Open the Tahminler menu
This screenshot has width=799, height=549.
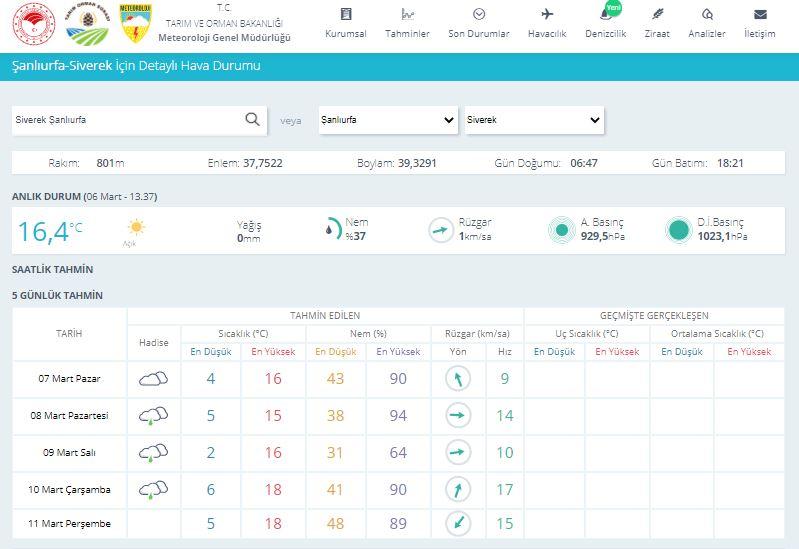[407, 23]
